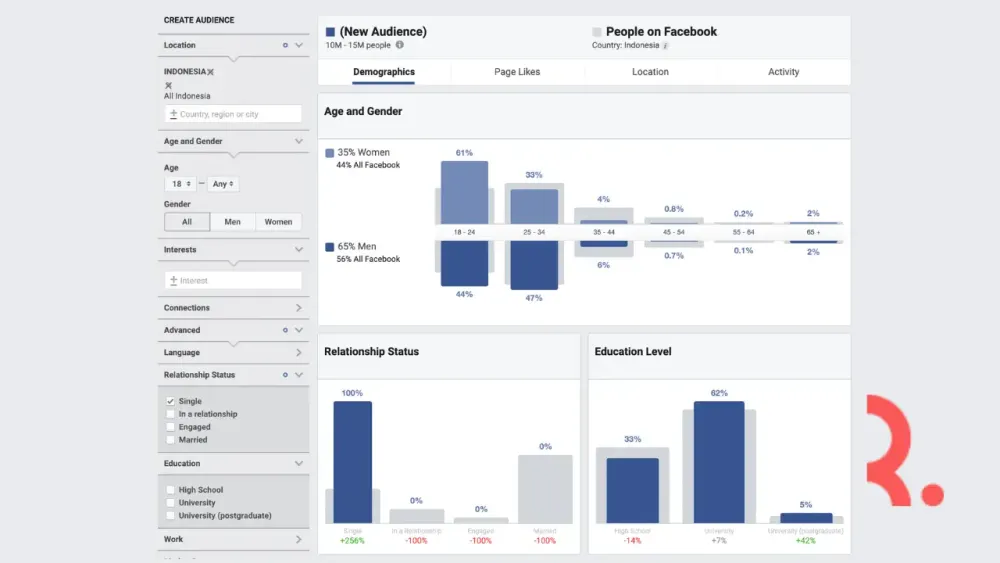Collapse the Advanced section chevron
The height and width of the screenshot is (563, 1000).
point(298,330)
